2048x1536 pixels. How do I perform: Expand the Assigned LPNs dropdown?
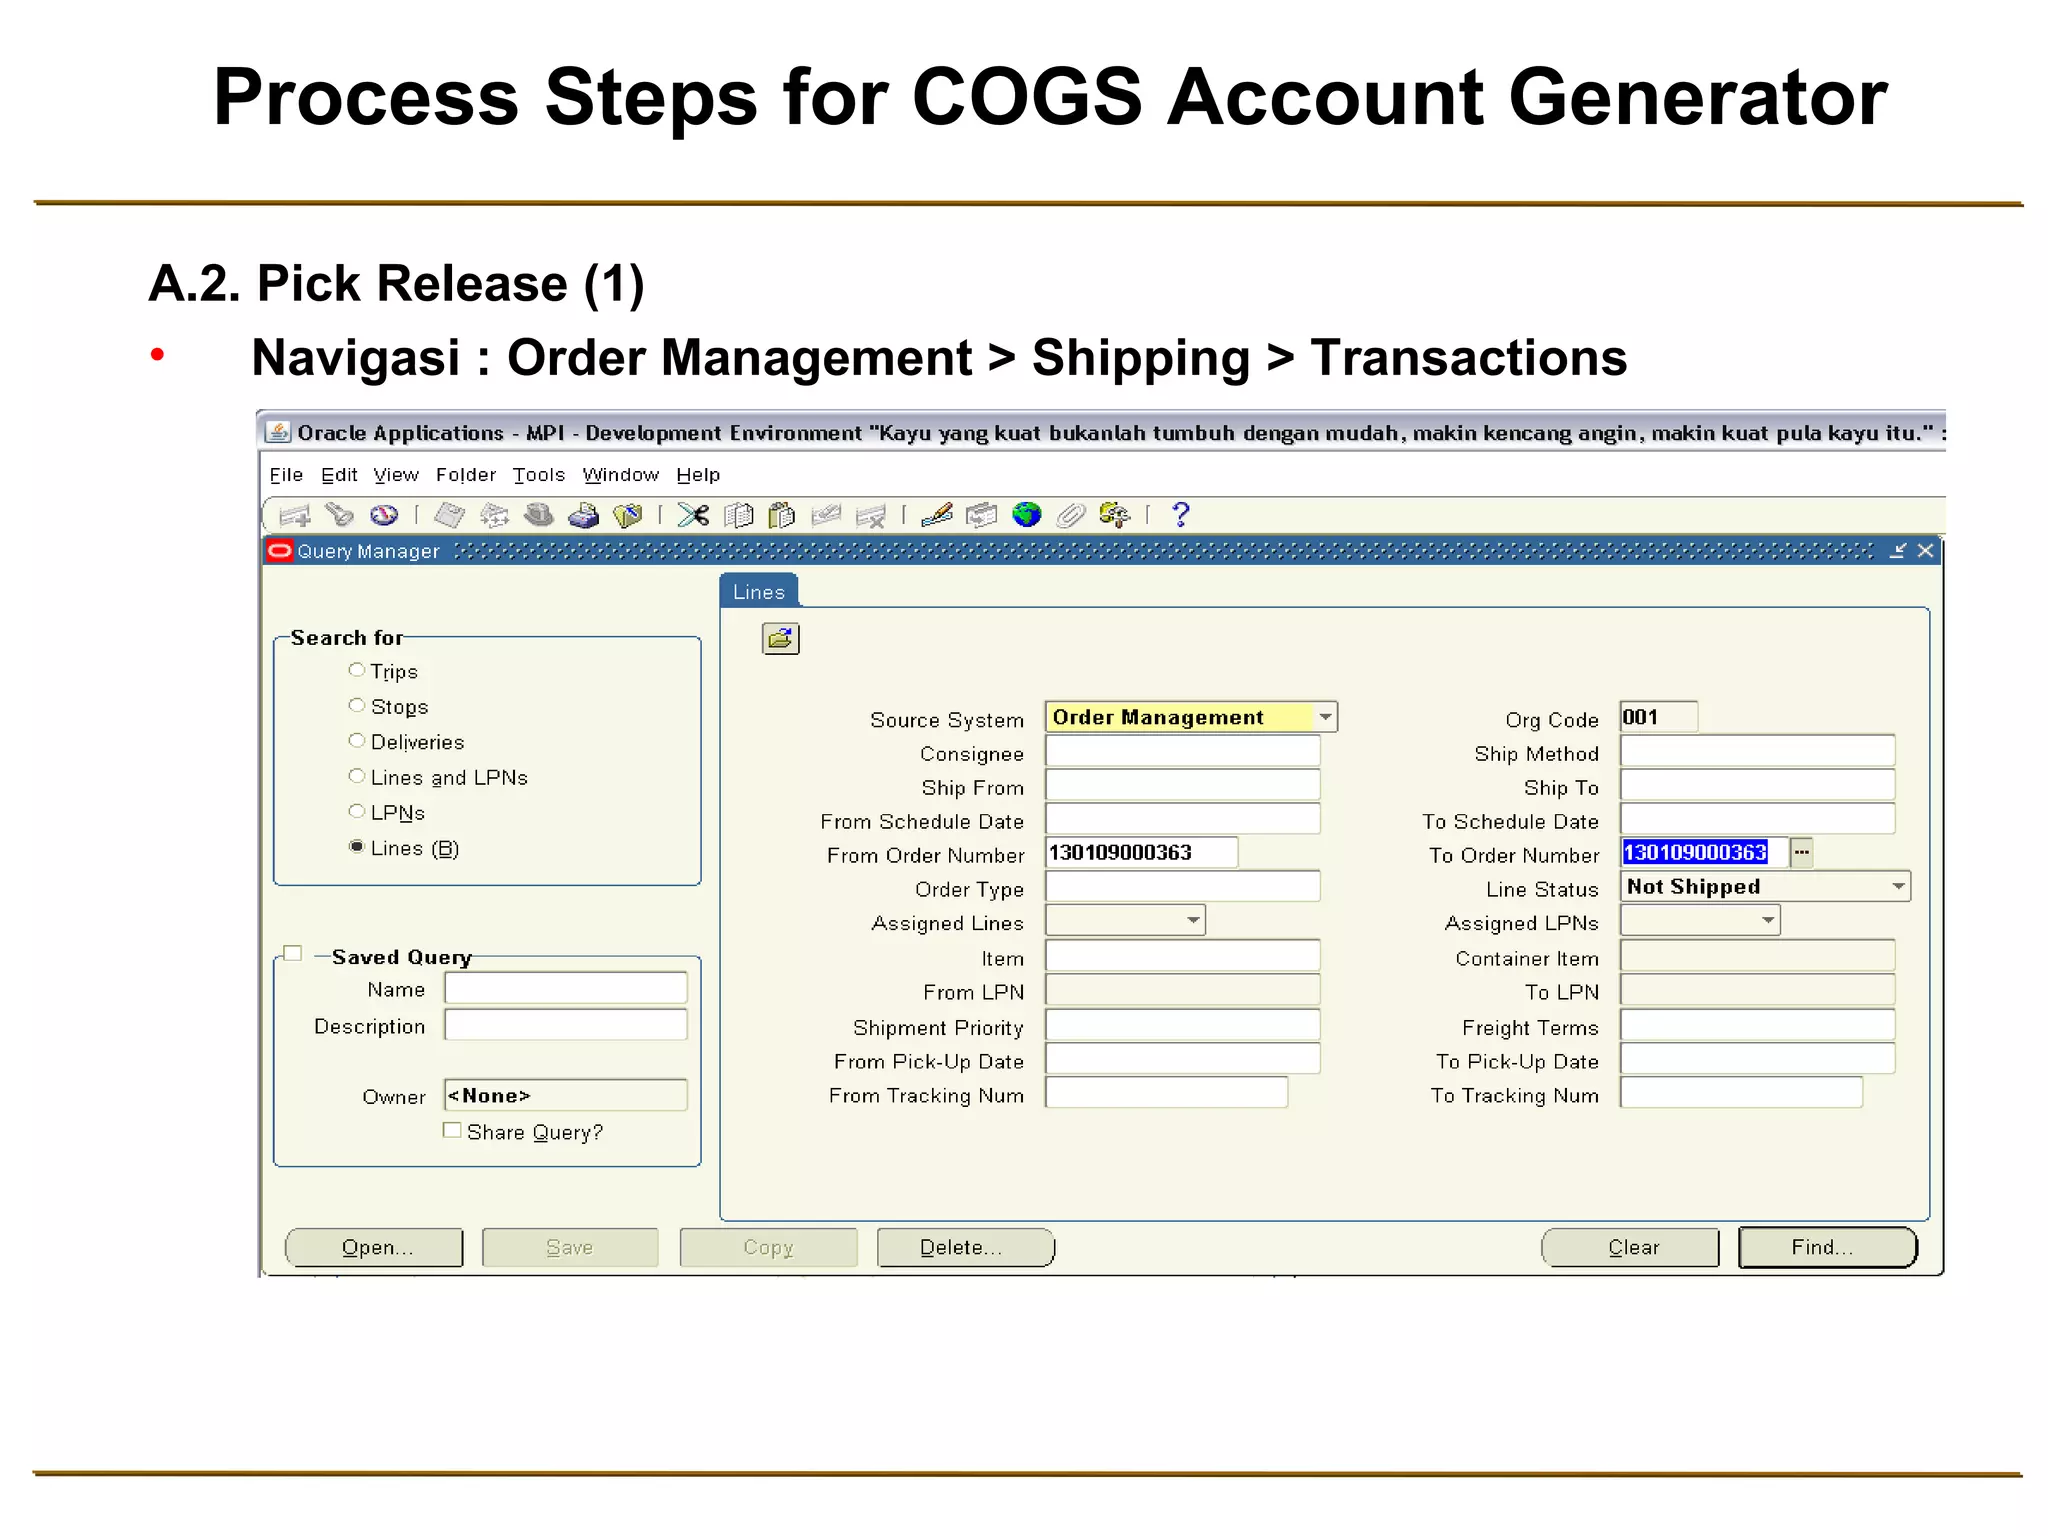pos(1768,920)
